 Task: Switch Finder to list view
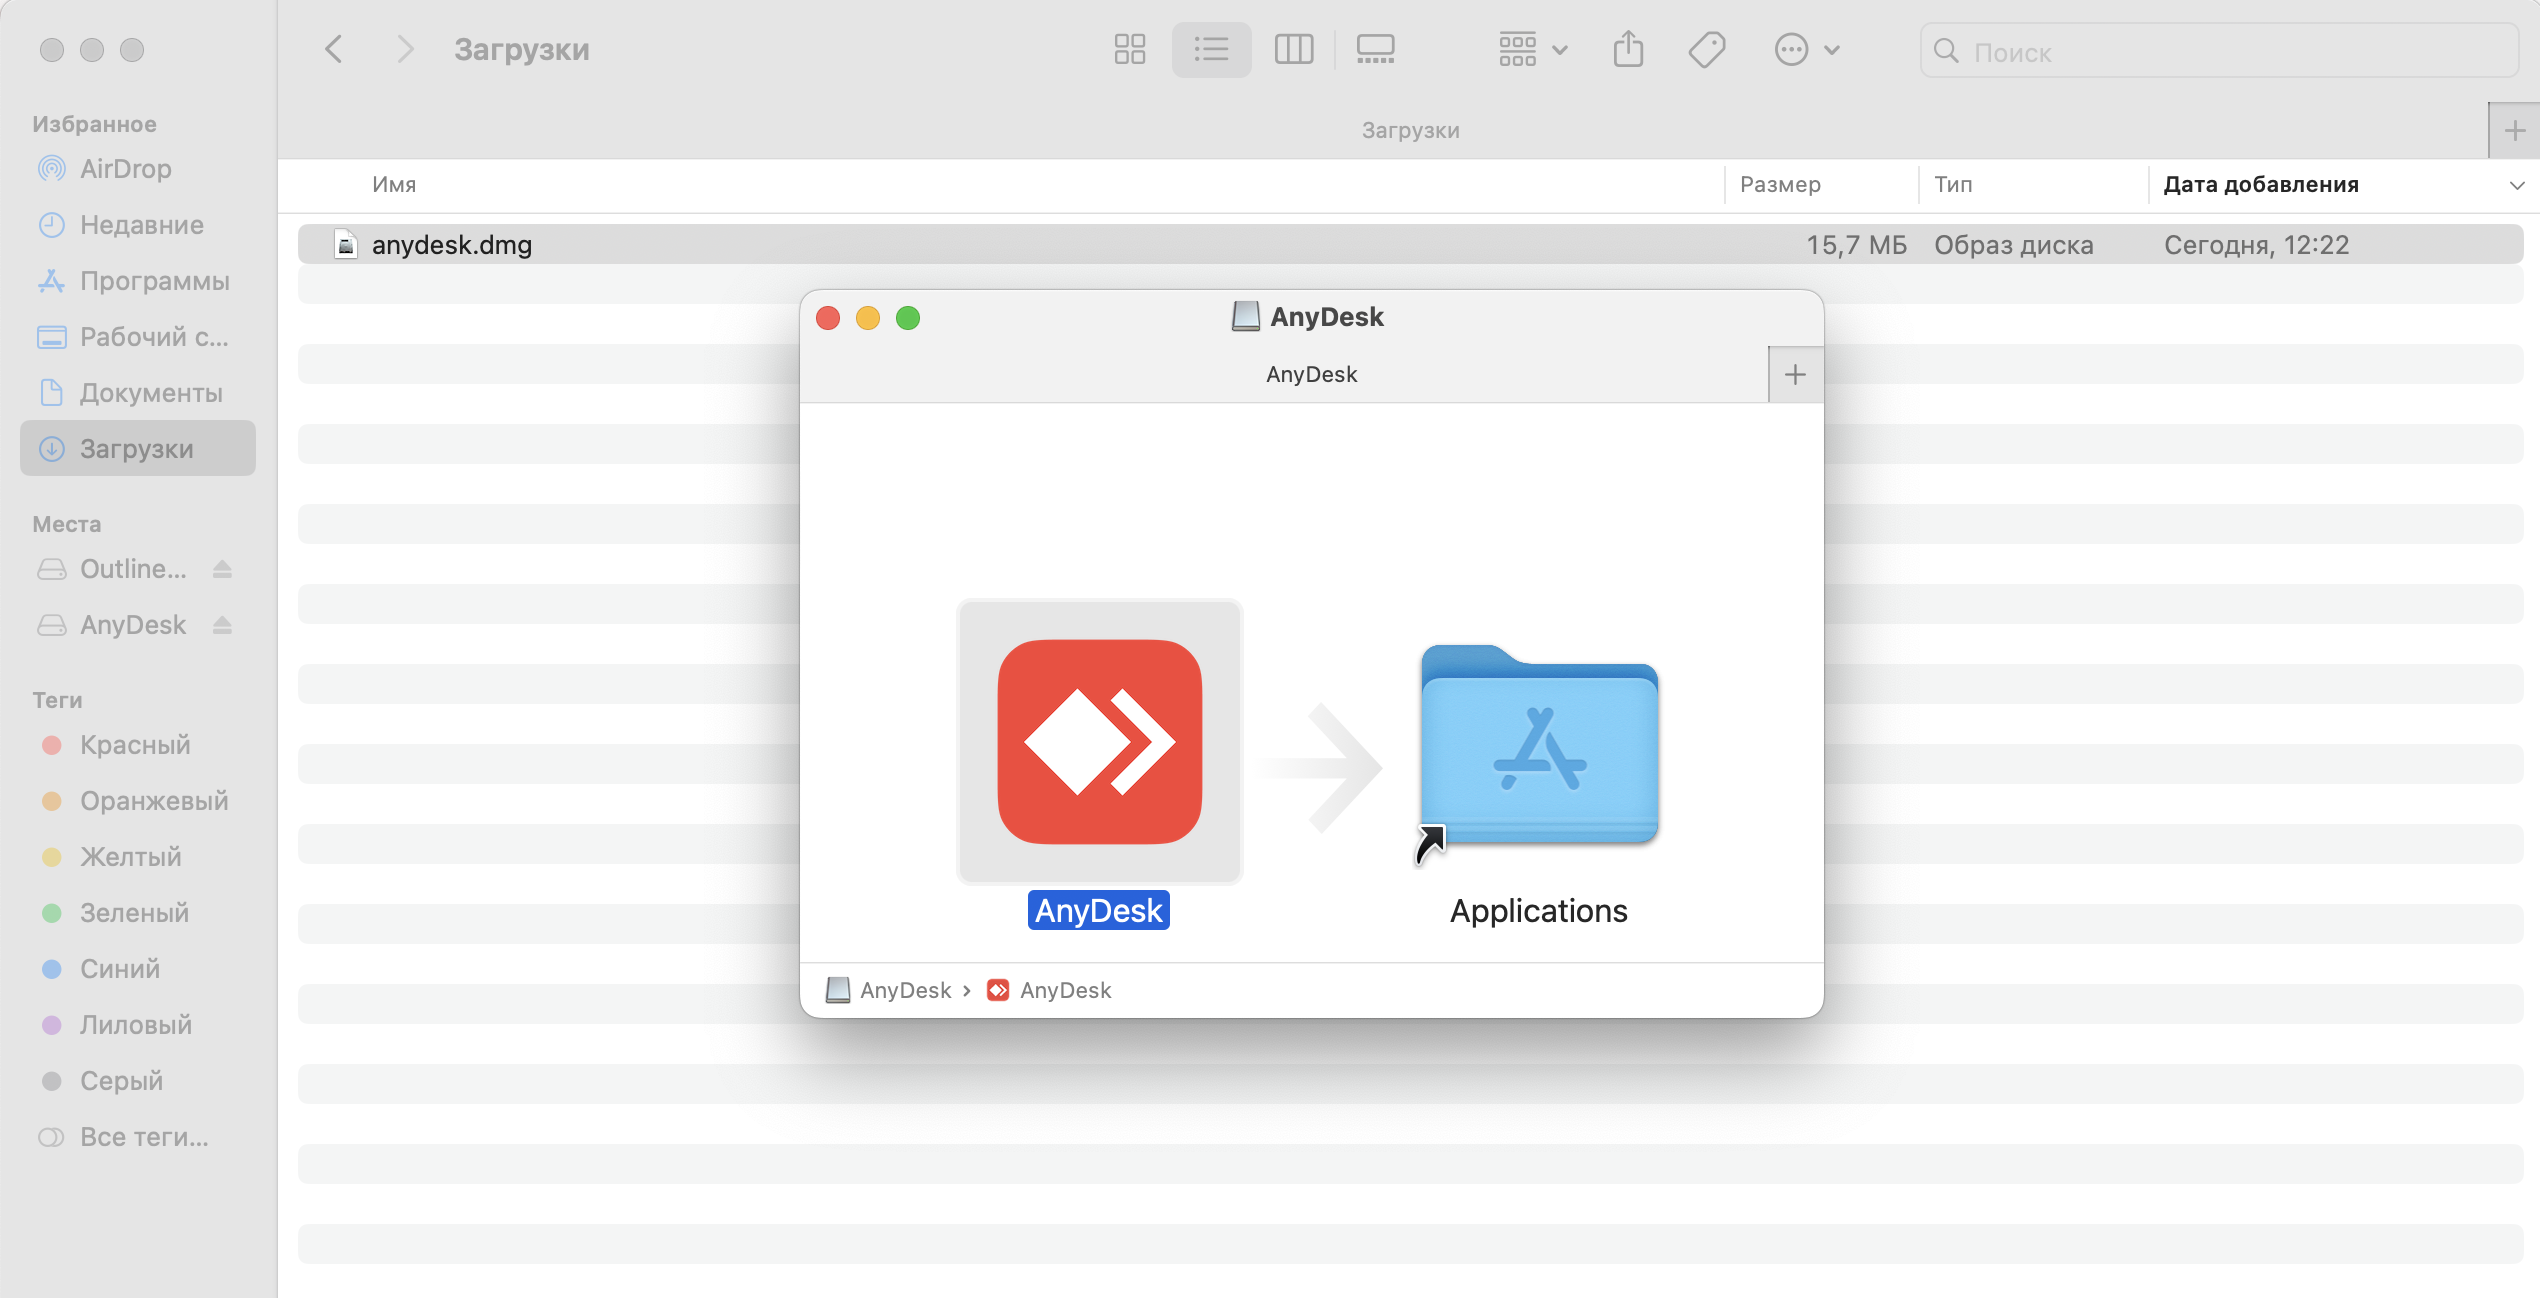(1211, 49)
